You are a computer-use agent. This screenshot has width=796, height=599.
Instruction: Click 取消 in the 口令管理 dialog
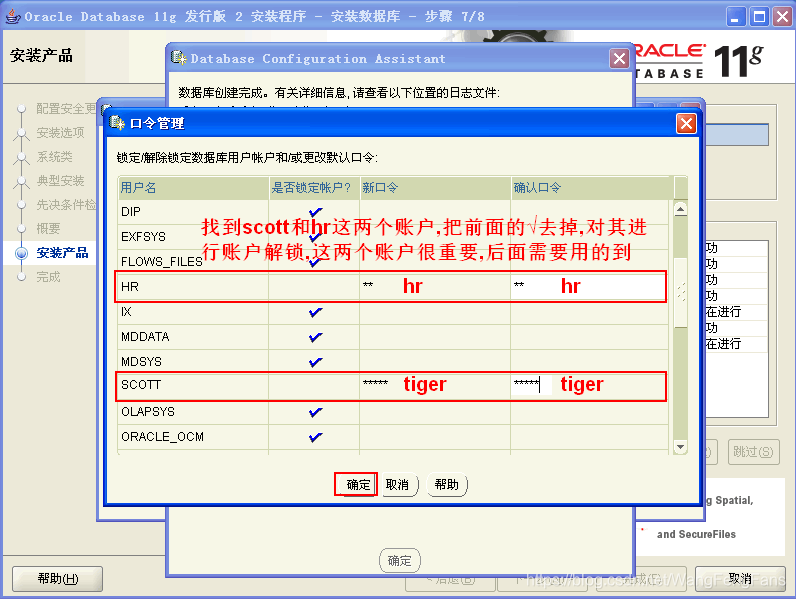coord(399,484)
